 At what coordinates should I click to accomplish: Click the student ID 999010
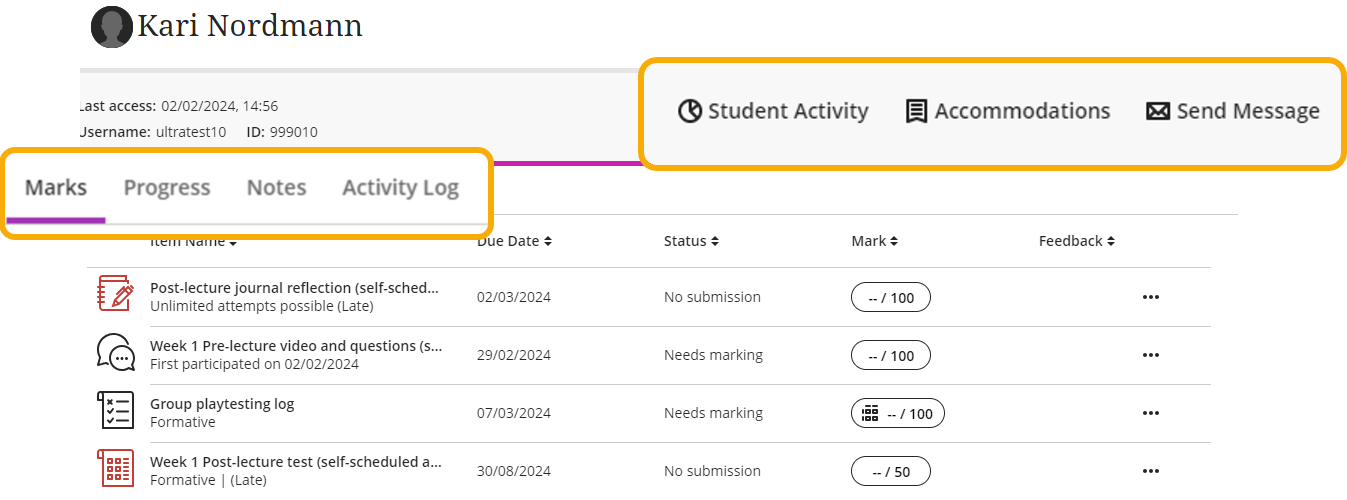(294, 132)
